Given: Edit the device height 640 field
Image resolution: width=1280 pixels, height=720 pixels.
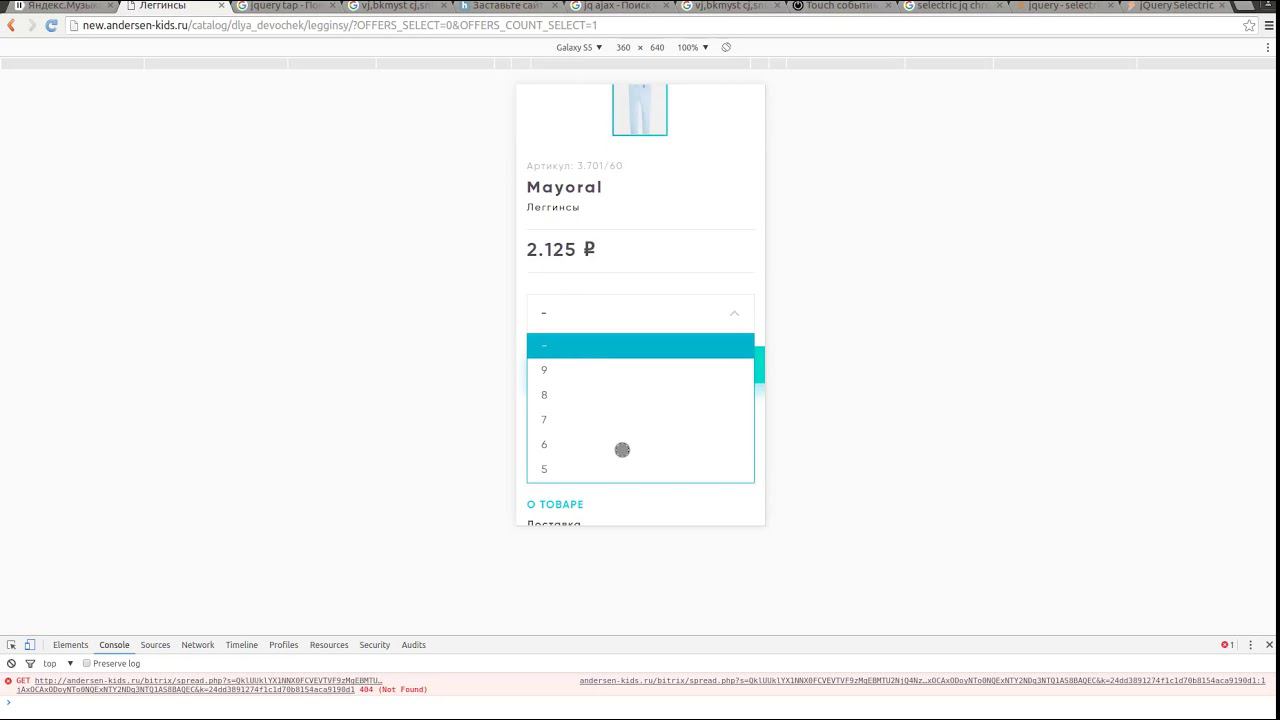Looking at the screenshot, I should click(x=657, y=47).
